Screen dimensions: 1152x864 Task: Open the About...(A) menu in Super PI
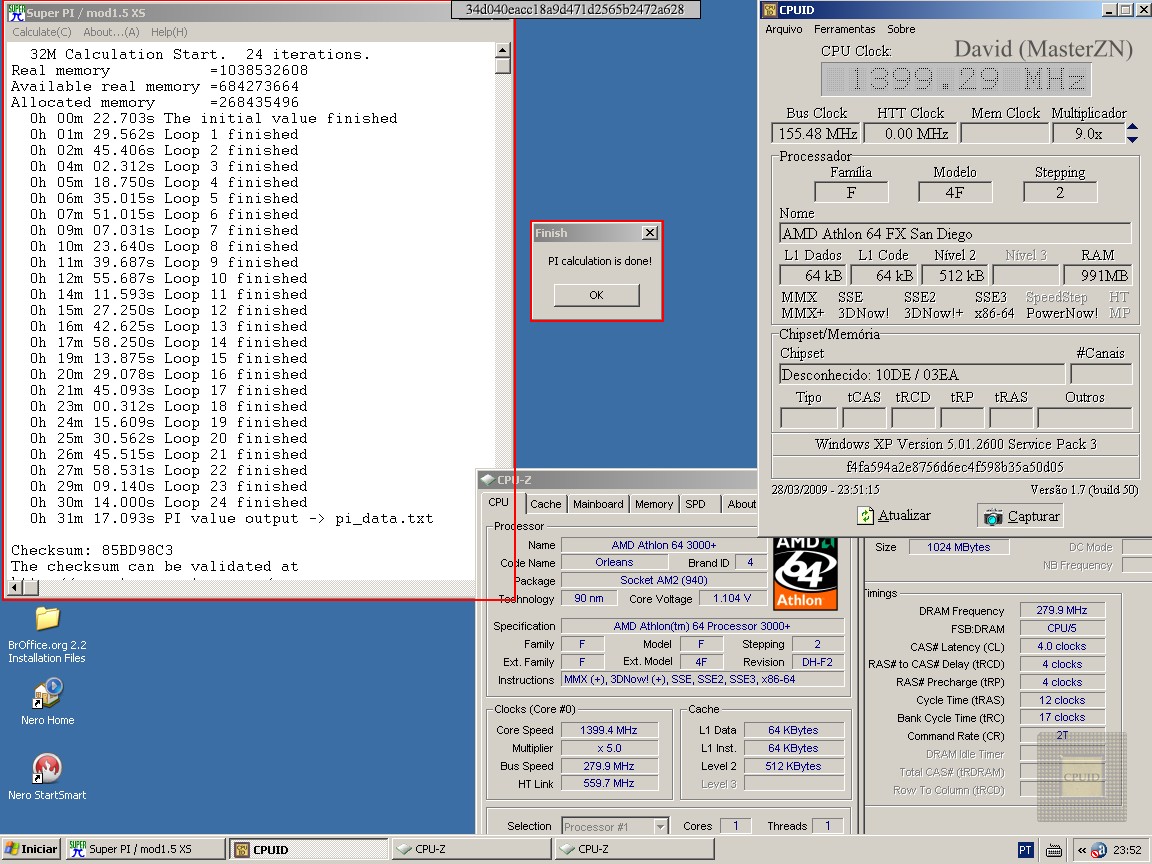tap(111, 32)
